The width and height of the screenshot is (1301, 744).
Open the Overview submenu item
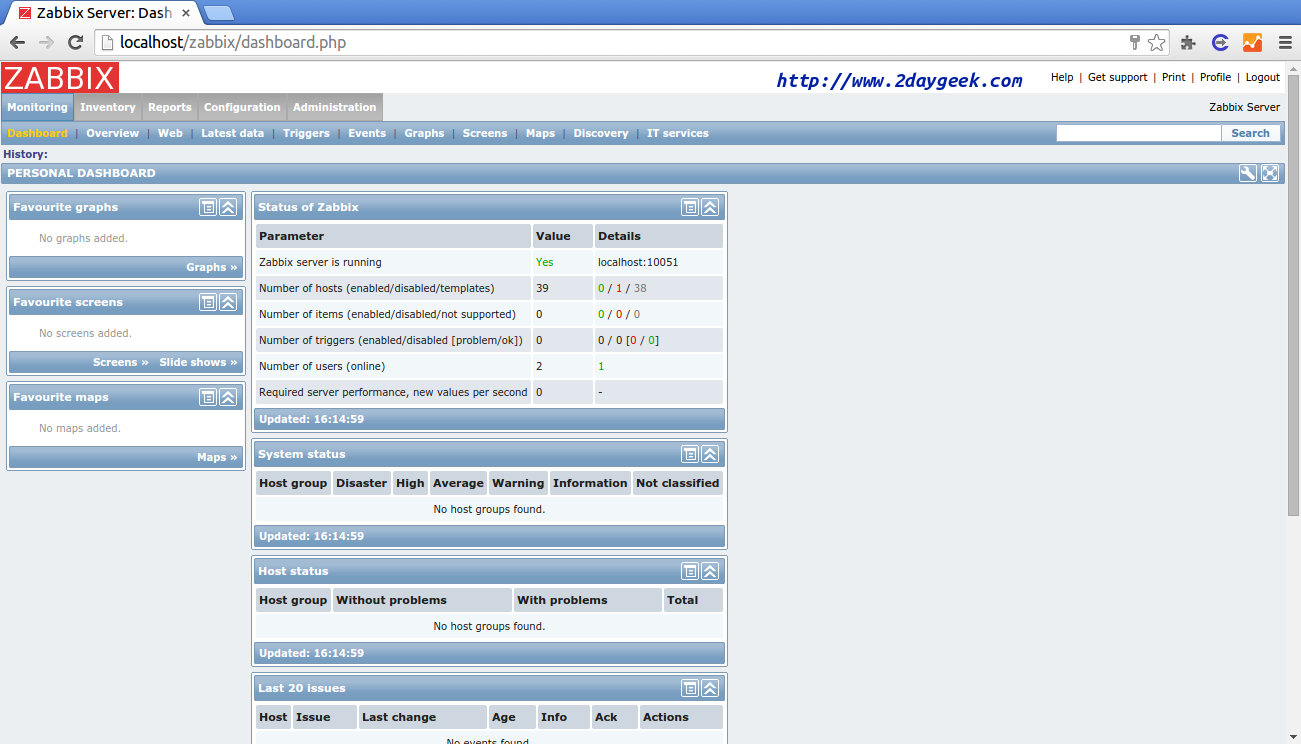coord(112,133)
